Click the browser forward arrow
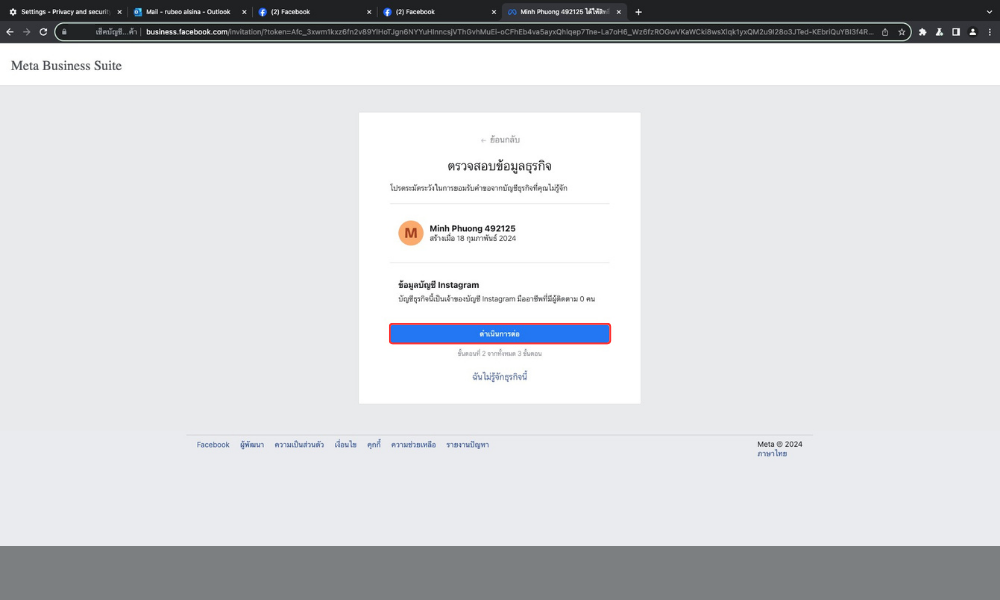1000x600 pixels. point(27,32)
